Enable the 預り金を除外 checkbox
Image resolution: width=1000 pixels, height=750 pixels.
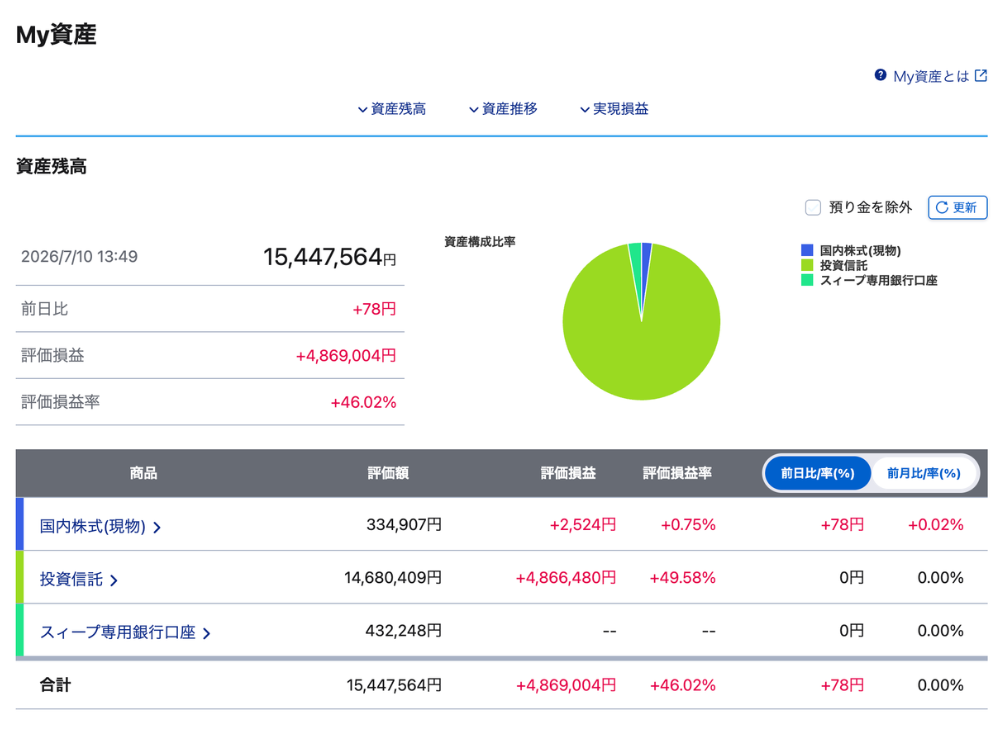point(812,207)
